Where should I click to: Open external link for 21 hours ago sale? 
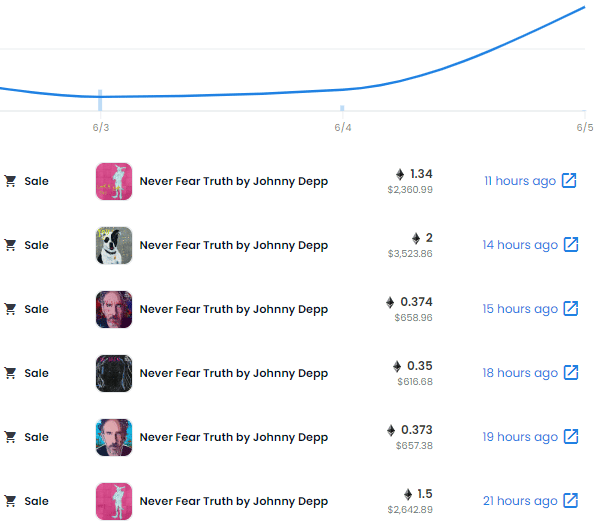click(571, 501)
